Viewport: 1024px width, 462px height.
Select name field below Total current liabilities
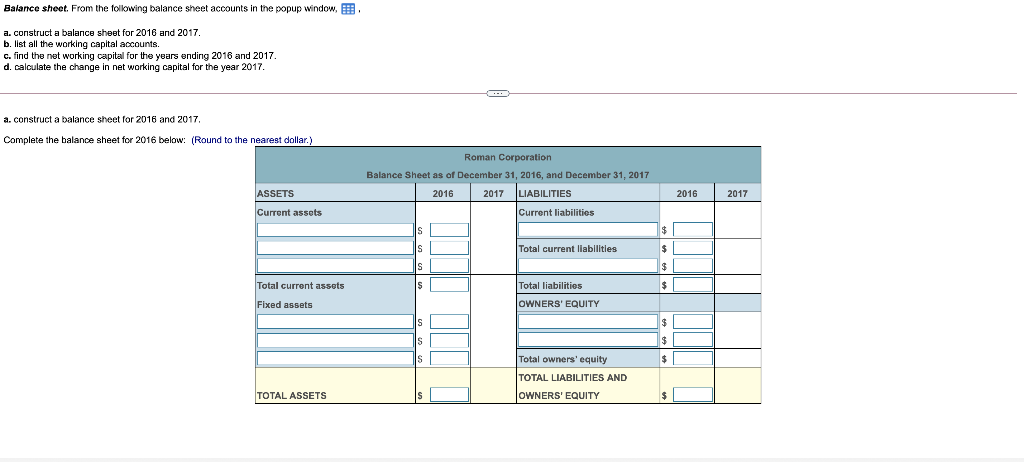(x=588, y=266)
